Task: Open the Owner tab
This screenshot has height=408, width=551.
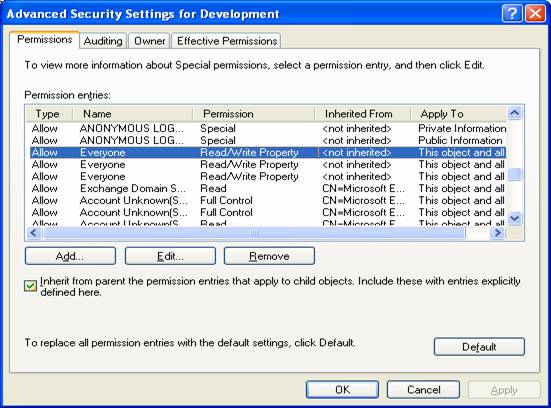Action: click(149, 41)
